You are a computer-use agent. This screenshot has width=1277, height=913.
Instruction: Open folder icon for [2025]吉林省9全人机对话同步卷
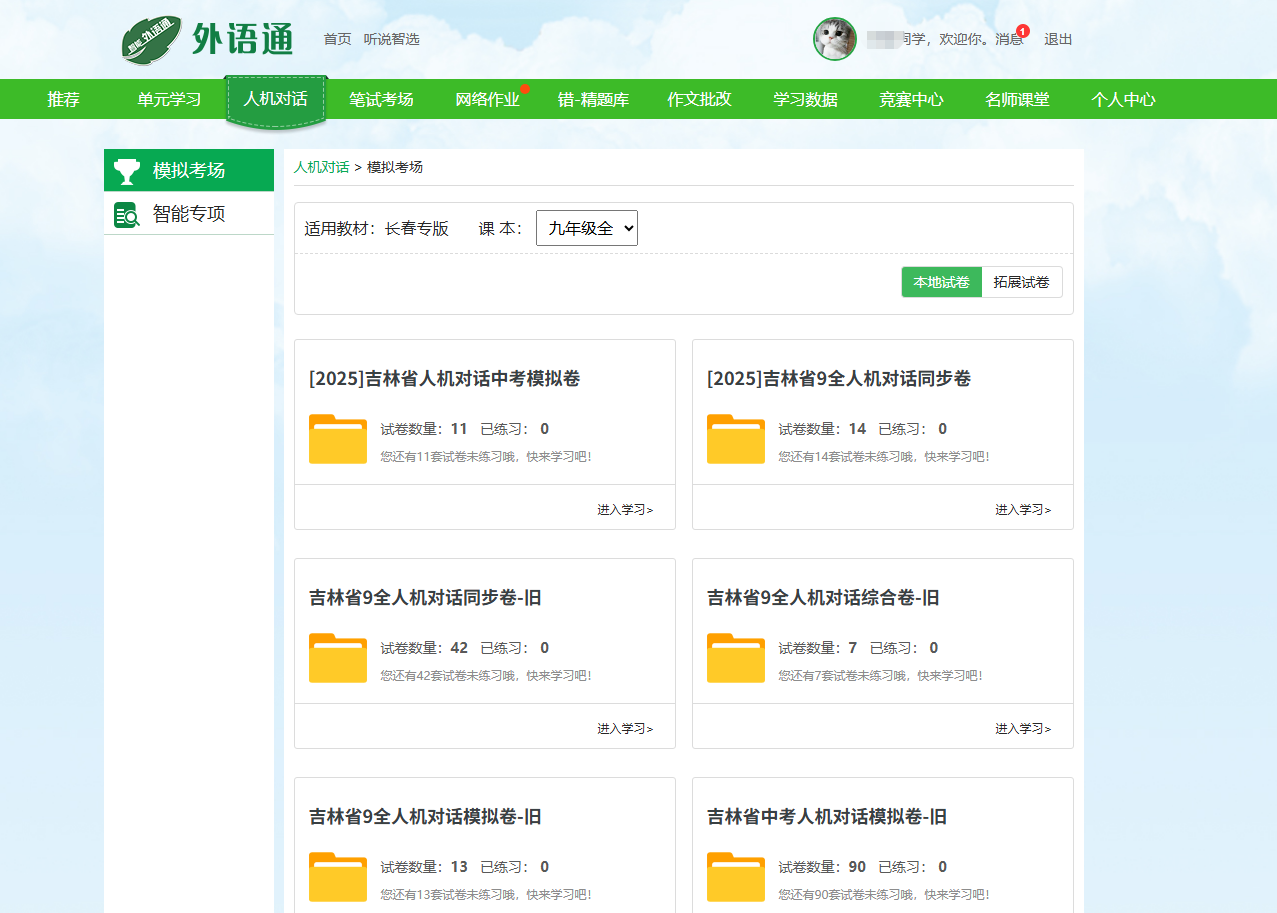[735, 439]
